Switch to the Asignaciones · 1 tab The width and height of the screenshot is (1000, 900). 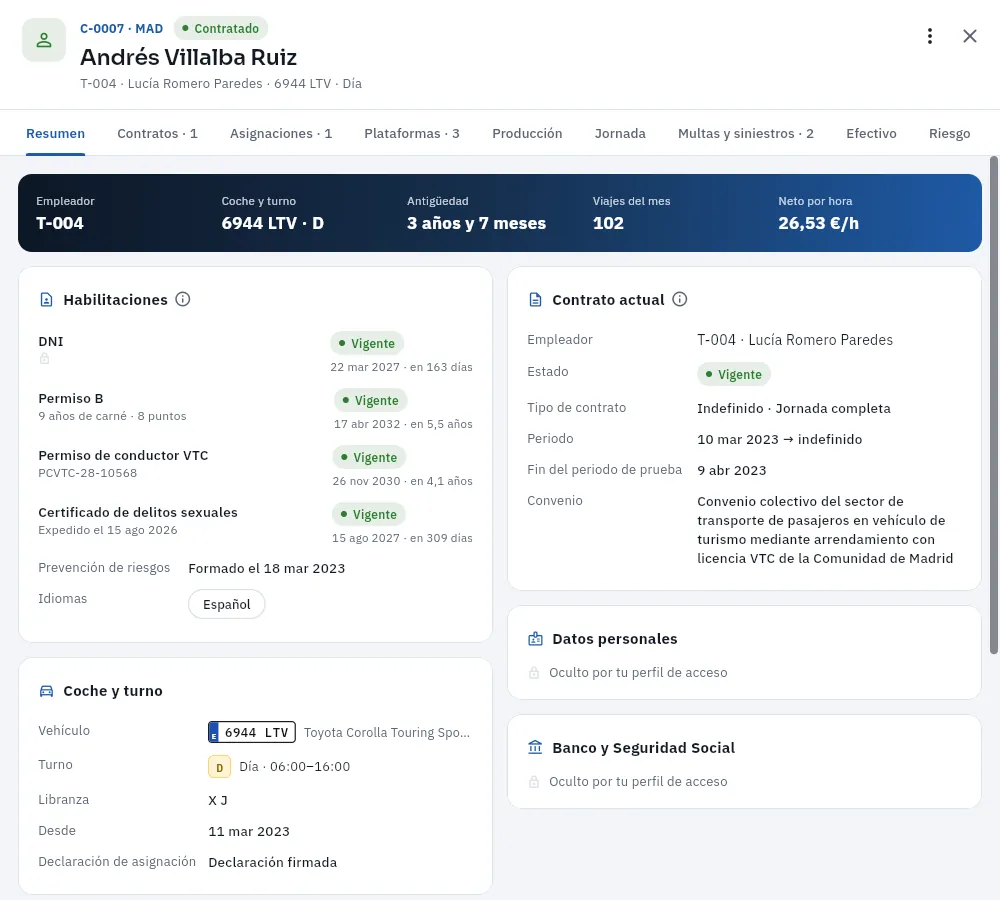[x=281, y=133]
